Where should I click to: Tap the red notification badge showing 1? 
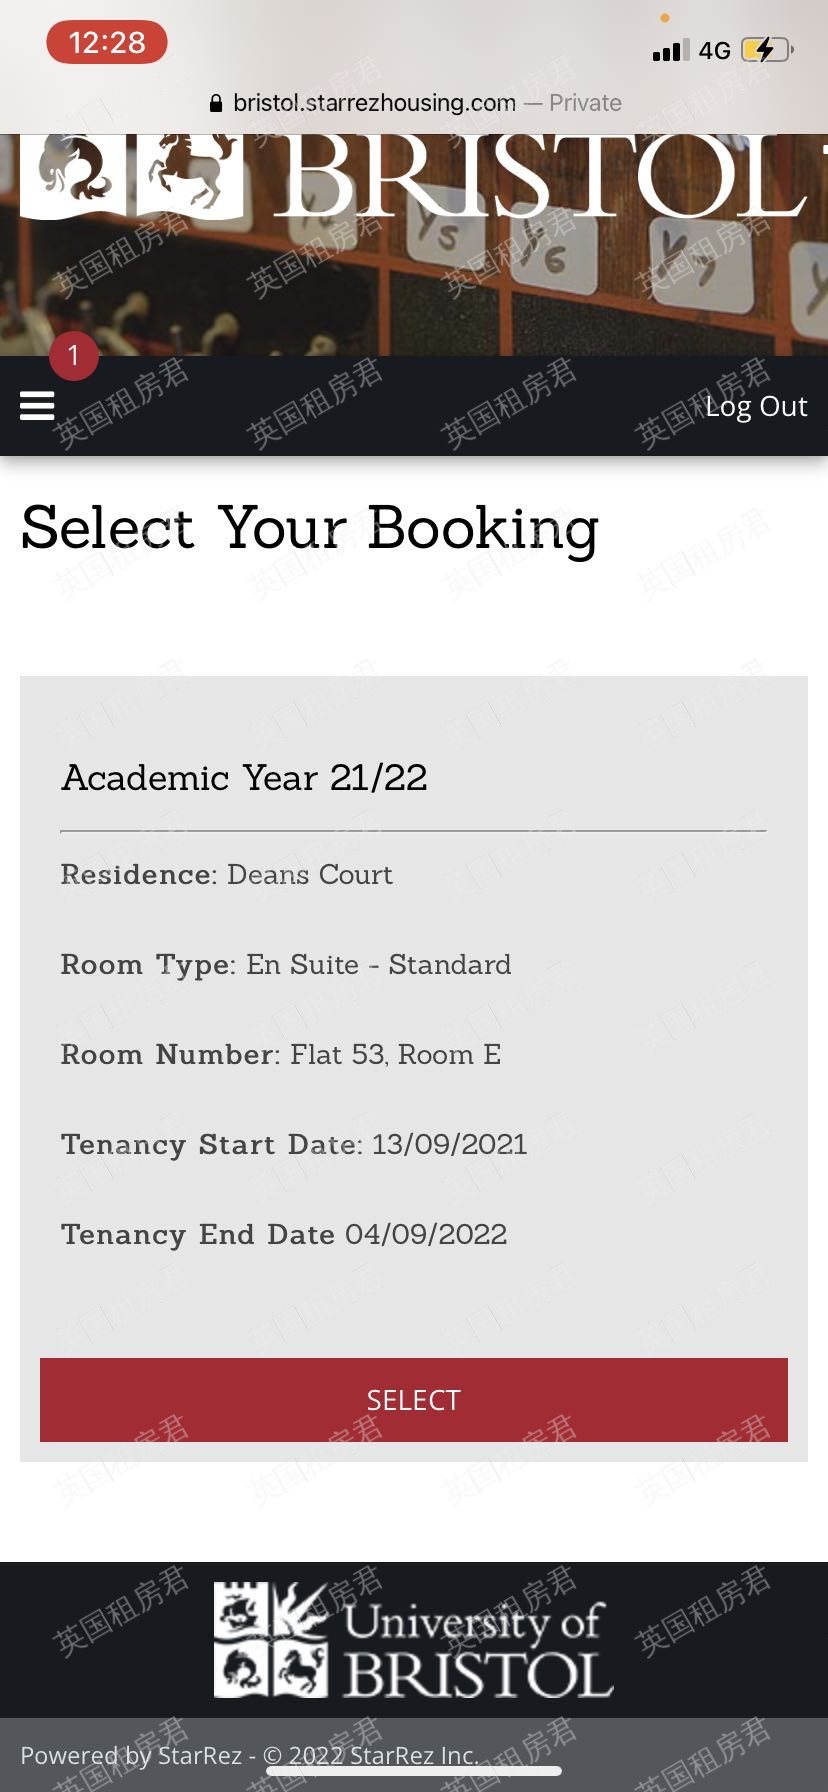point(73,355)
